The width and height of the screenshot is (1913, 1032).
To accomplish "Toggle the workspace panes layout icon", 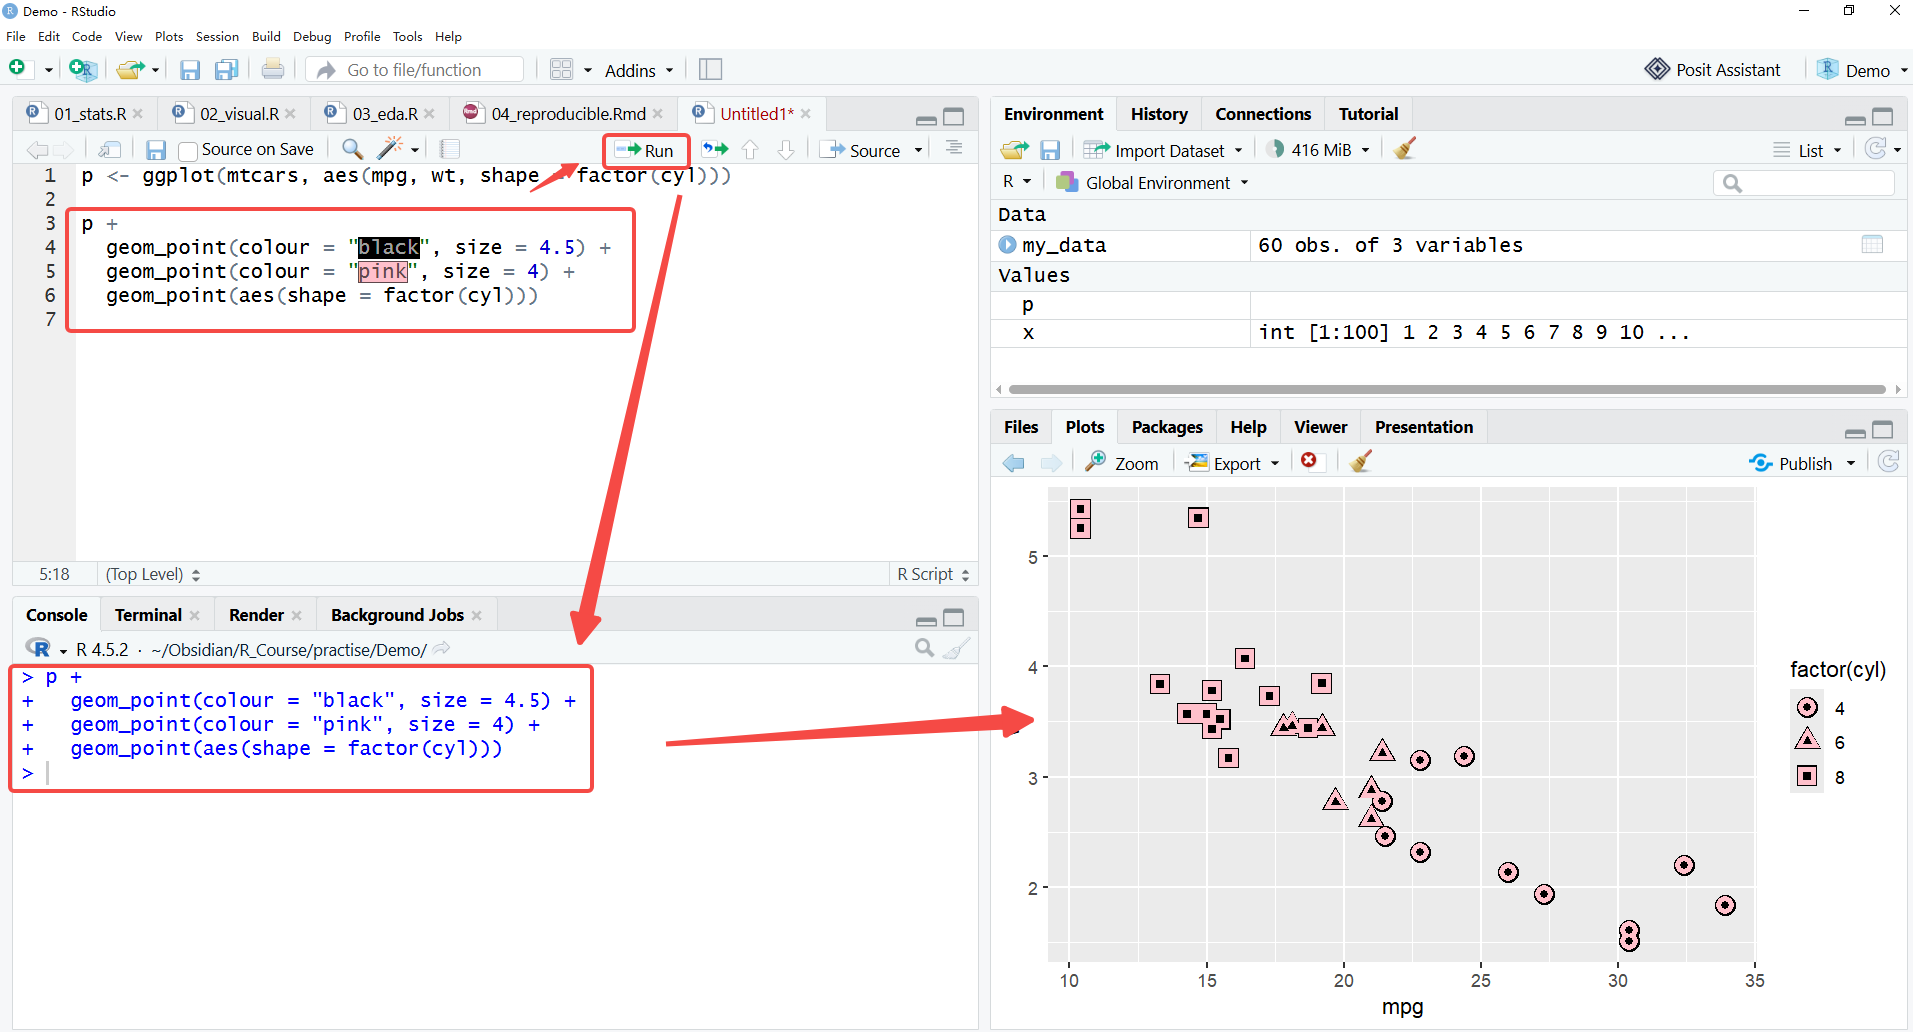I will click(562, 69).
